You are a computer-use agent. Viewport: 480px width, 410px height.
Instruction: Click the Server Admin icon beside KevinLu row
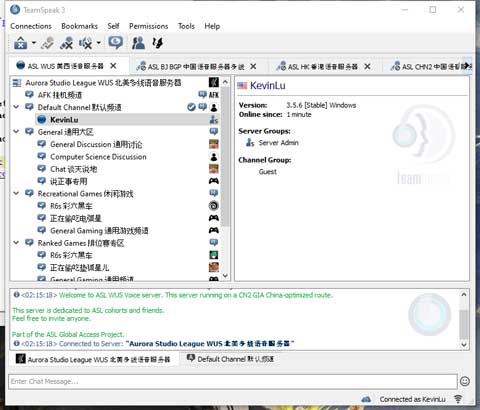(x=214, y=119)
